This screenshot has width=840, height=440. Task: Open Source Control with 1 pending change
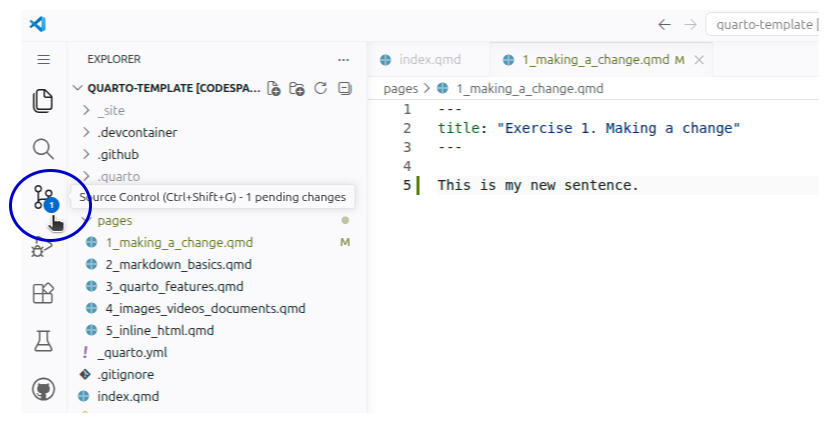(x=45, y=198)
